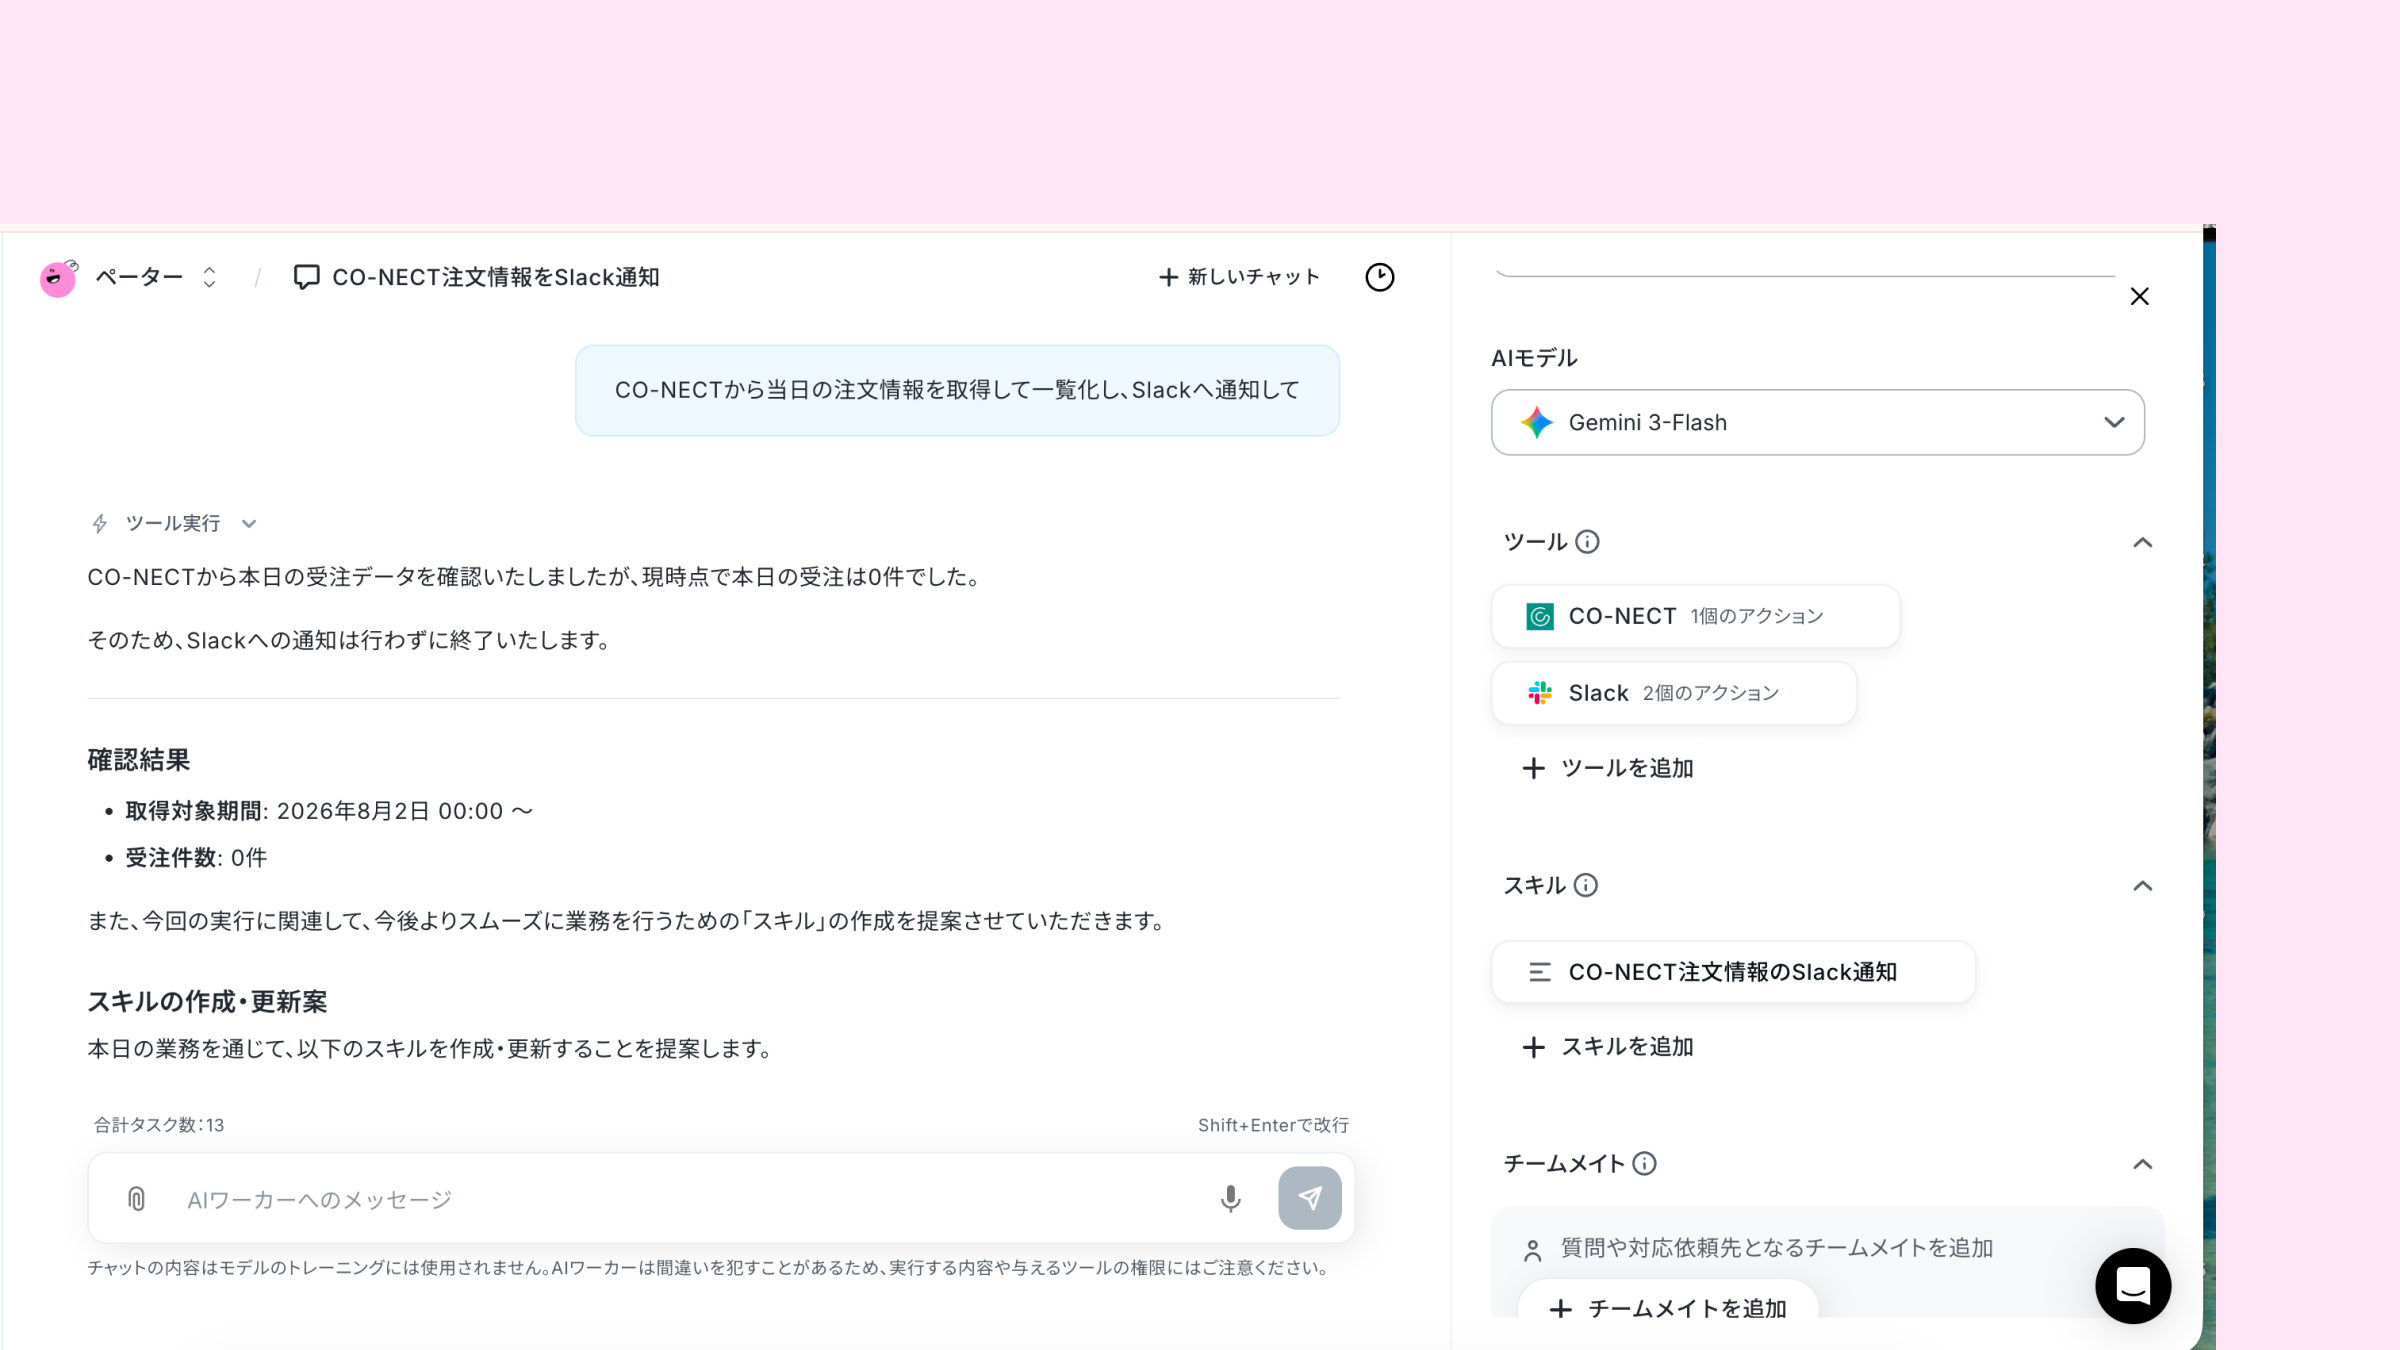
Task: Collapse the ツール section
Action: [2142, 542]
